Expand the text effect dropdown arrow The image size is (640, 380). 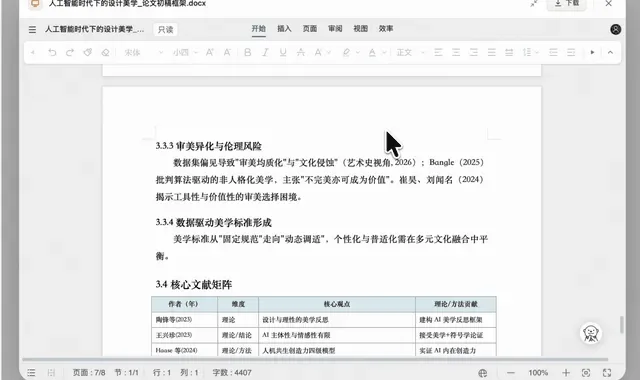(x=329, y=53)
